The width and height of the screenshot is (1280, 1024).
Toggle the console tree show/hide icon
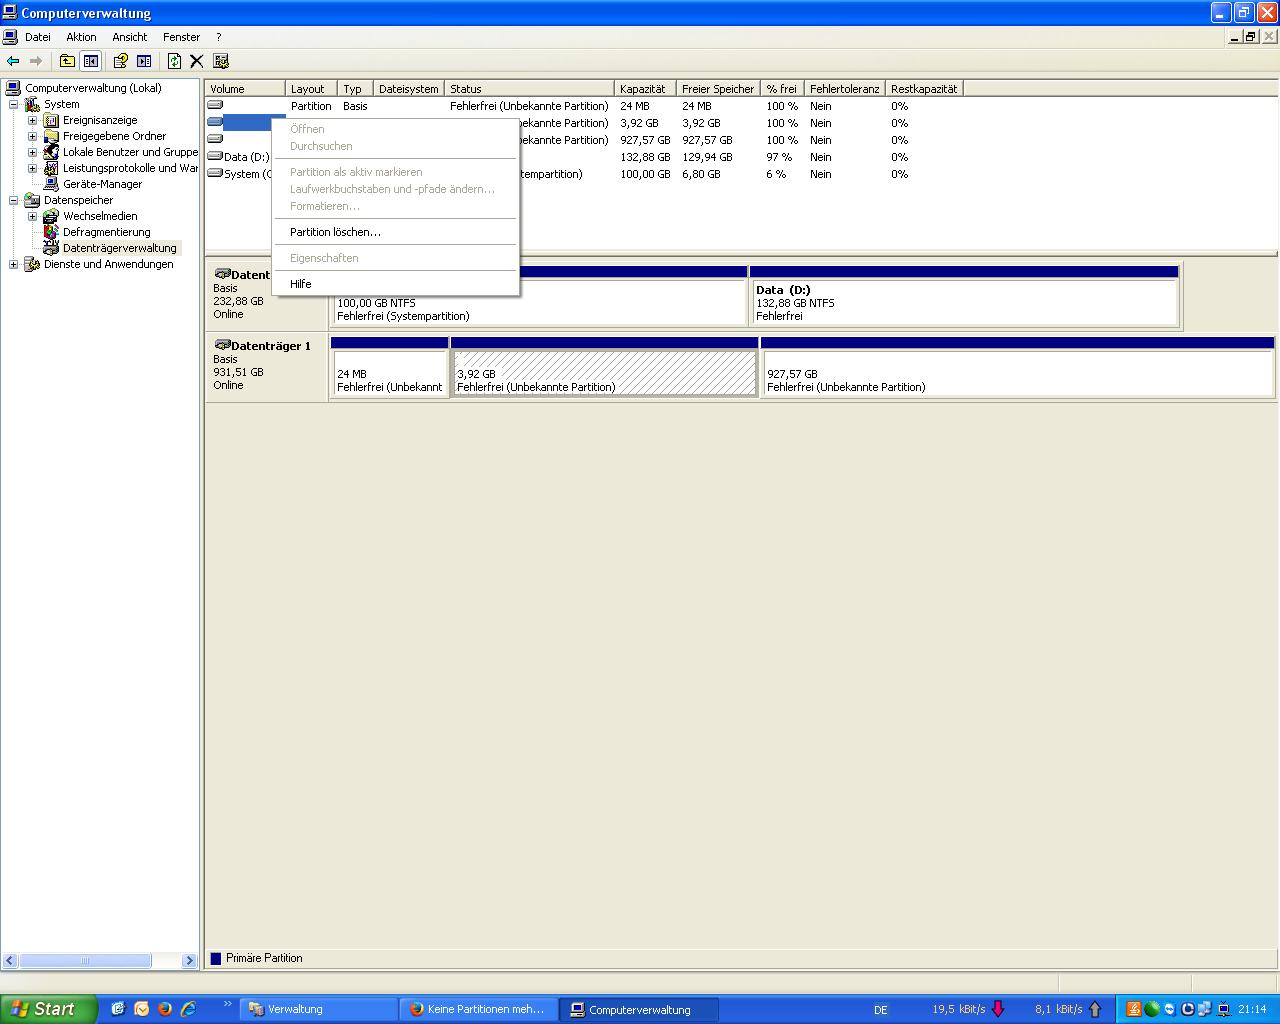click(x=91, y=61)
